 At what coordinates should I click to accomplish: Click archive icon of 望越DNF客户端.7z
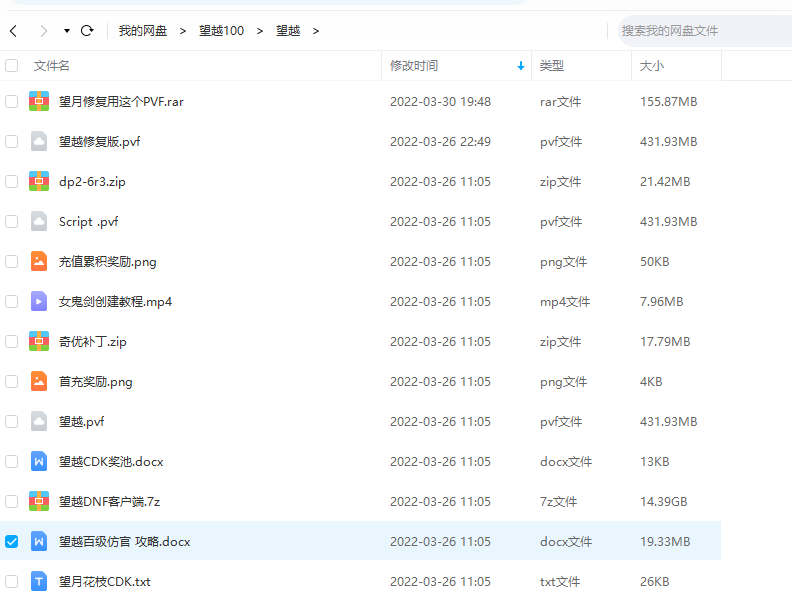(39, 501)
